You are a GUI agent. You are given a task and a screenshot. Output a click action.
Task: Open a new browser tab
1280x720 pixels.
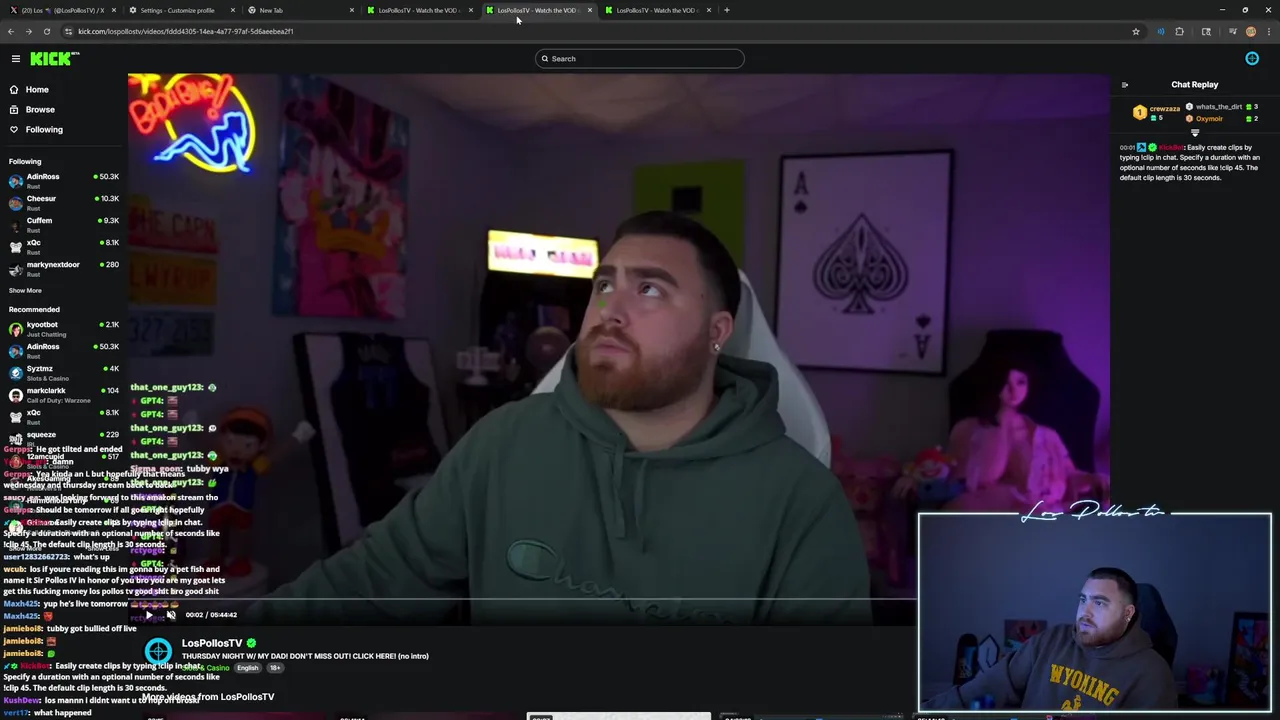coord(727,10)
